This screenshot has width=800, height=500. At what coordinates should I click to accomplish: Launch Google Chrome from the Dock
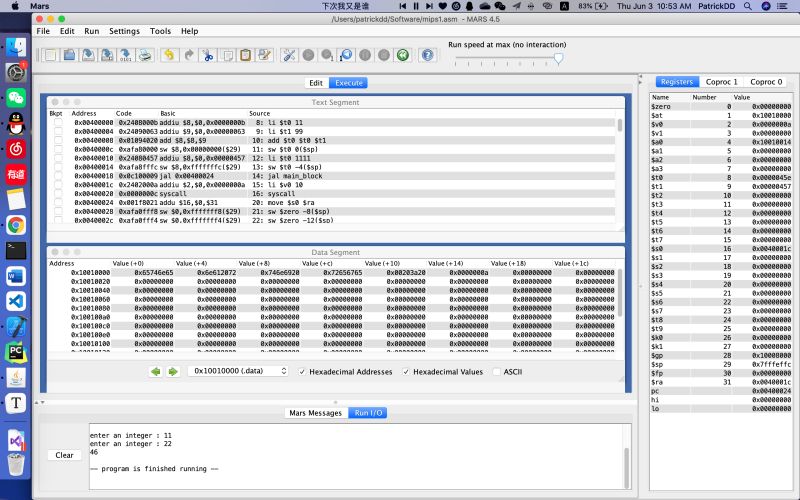point(16,225)
